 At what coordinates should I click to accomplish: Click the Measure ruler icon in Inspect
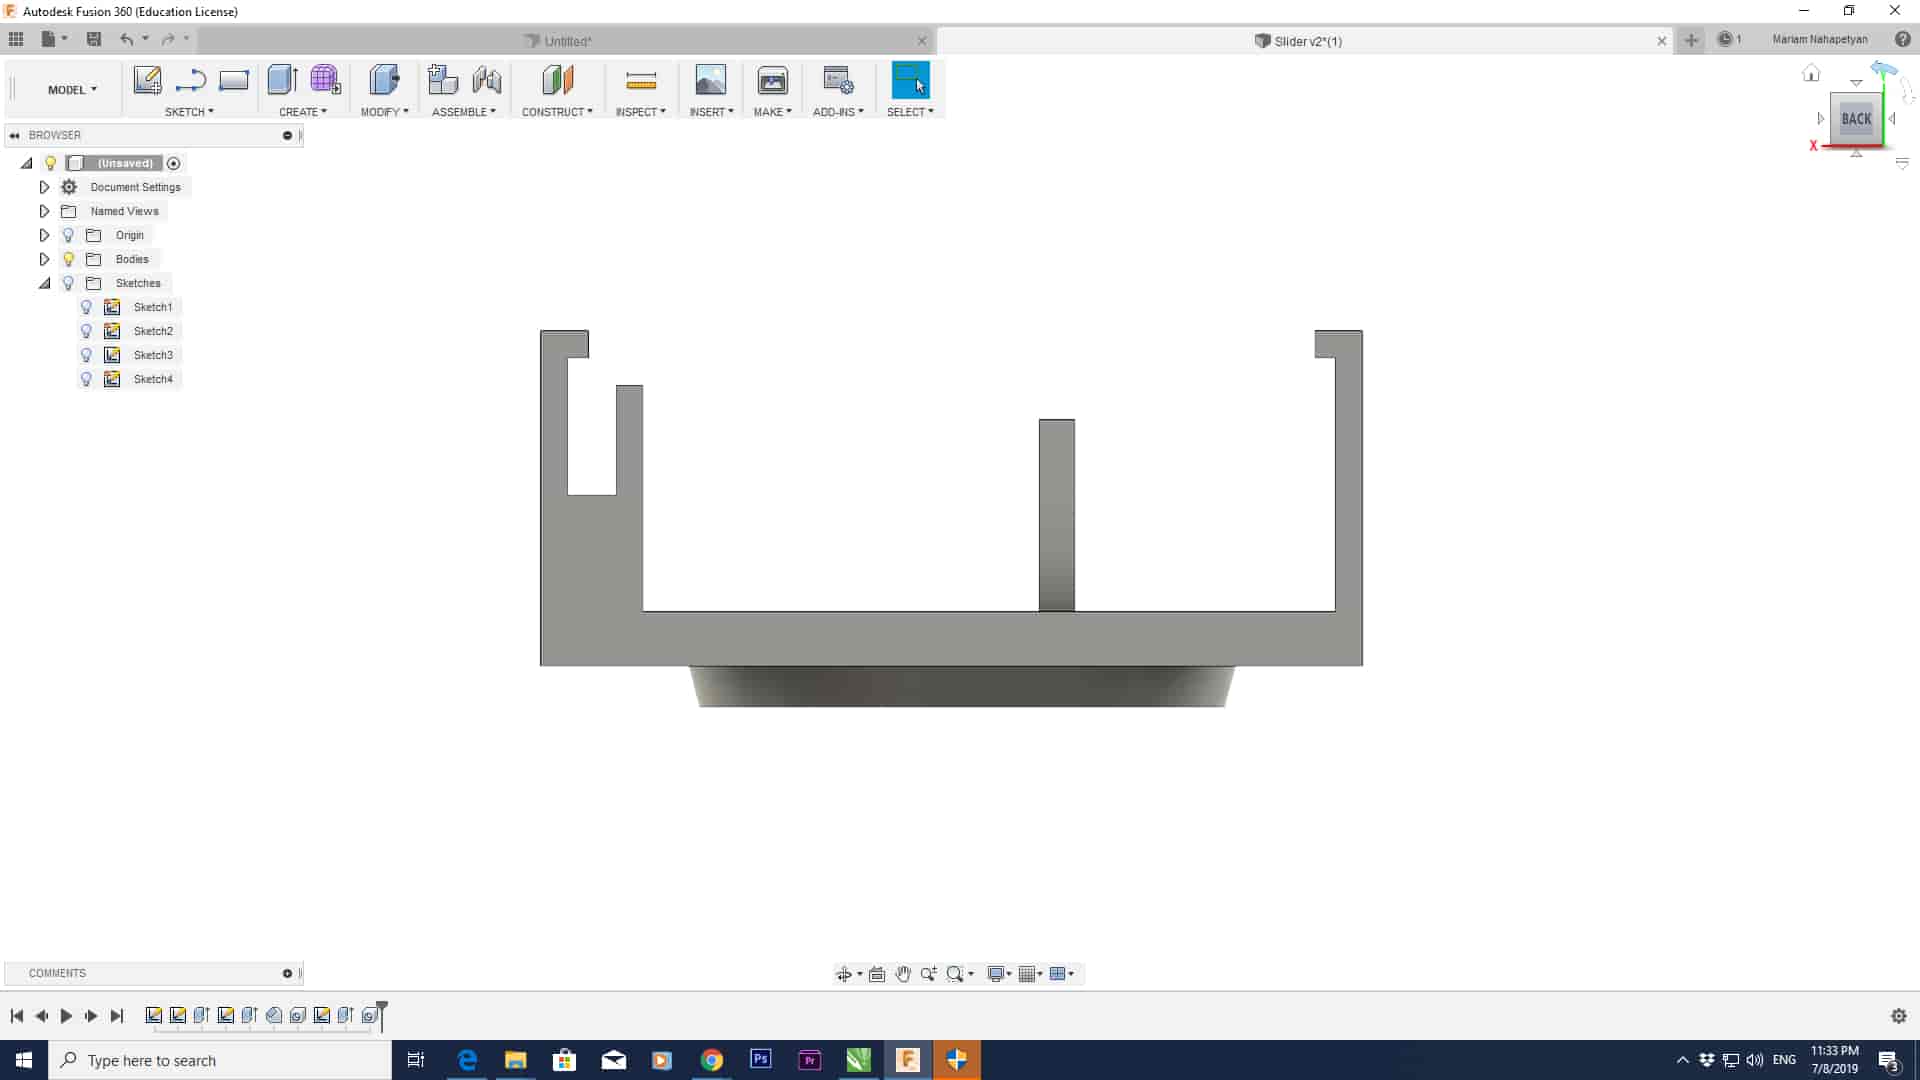[x=641, y=80]
